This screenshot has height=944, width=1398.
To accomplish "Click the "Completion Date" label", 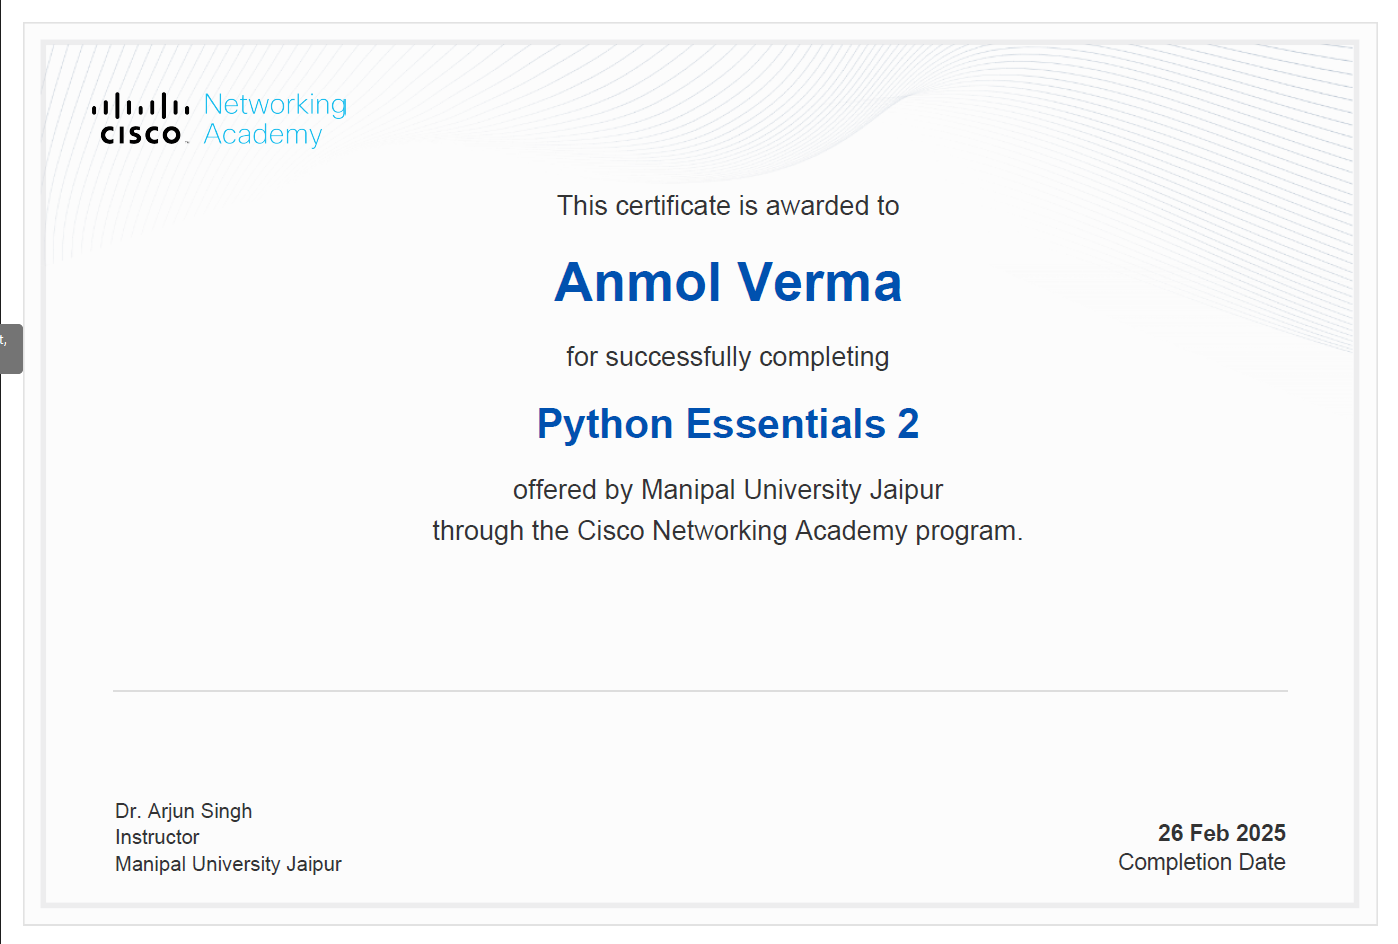I will pyautogui.click(x=1201, y=862).
